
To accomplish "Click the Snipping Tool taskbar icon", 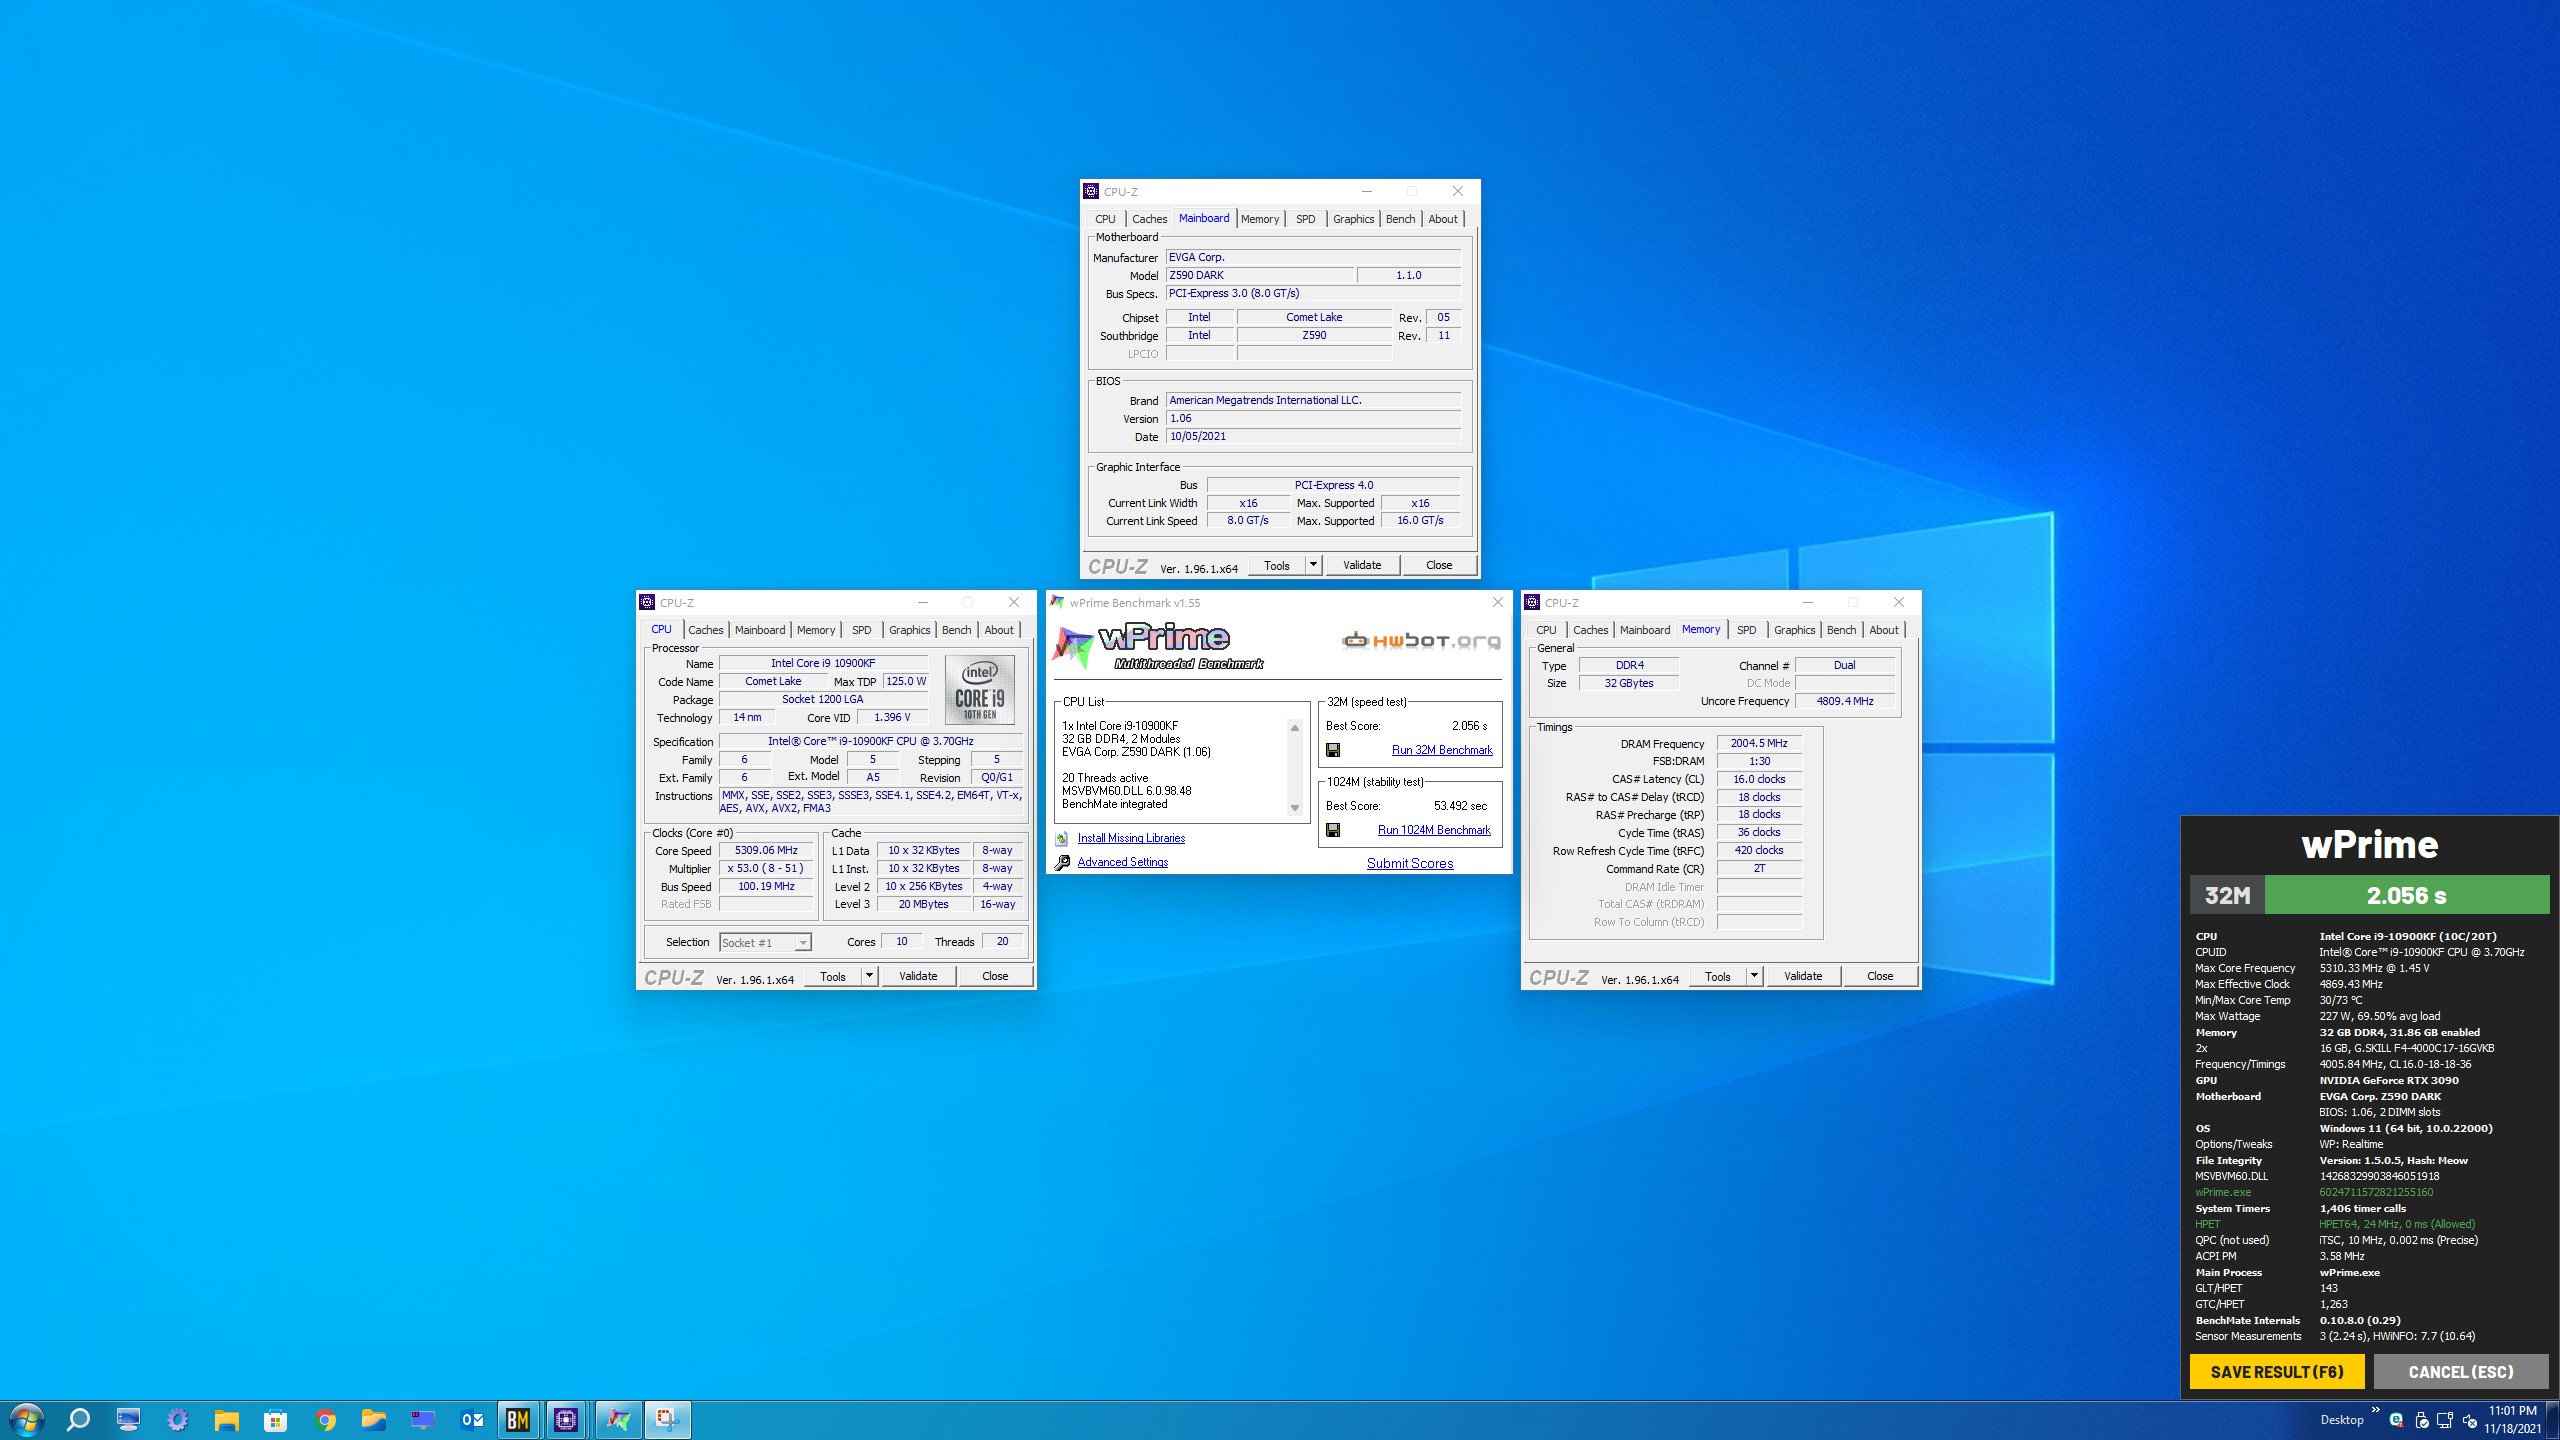I will (667, 1419).
